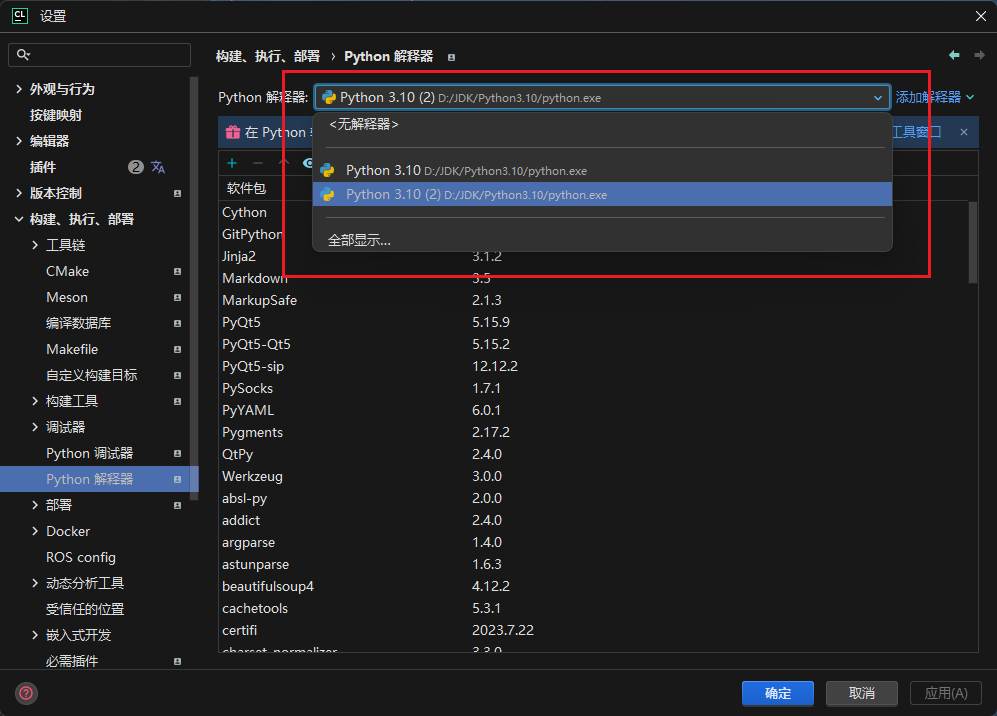Expand the 动态分析工具 node
The width and height of the screenshot is (997, 716).
pyautogui.click(x=35, y=583)
